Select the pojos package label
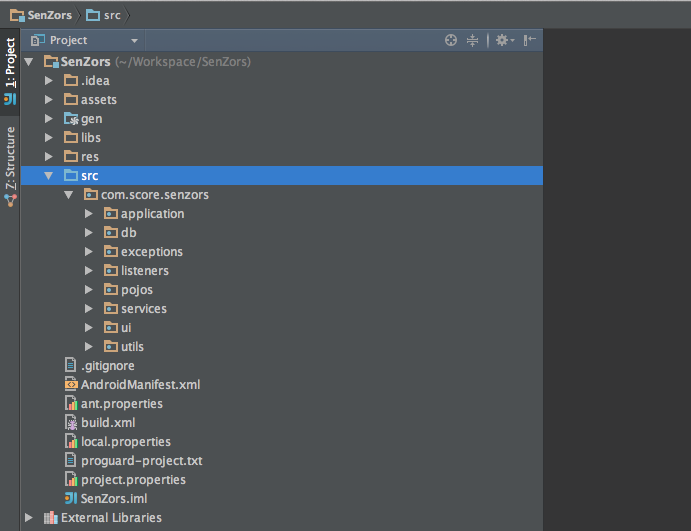 (x=137, y=290)
